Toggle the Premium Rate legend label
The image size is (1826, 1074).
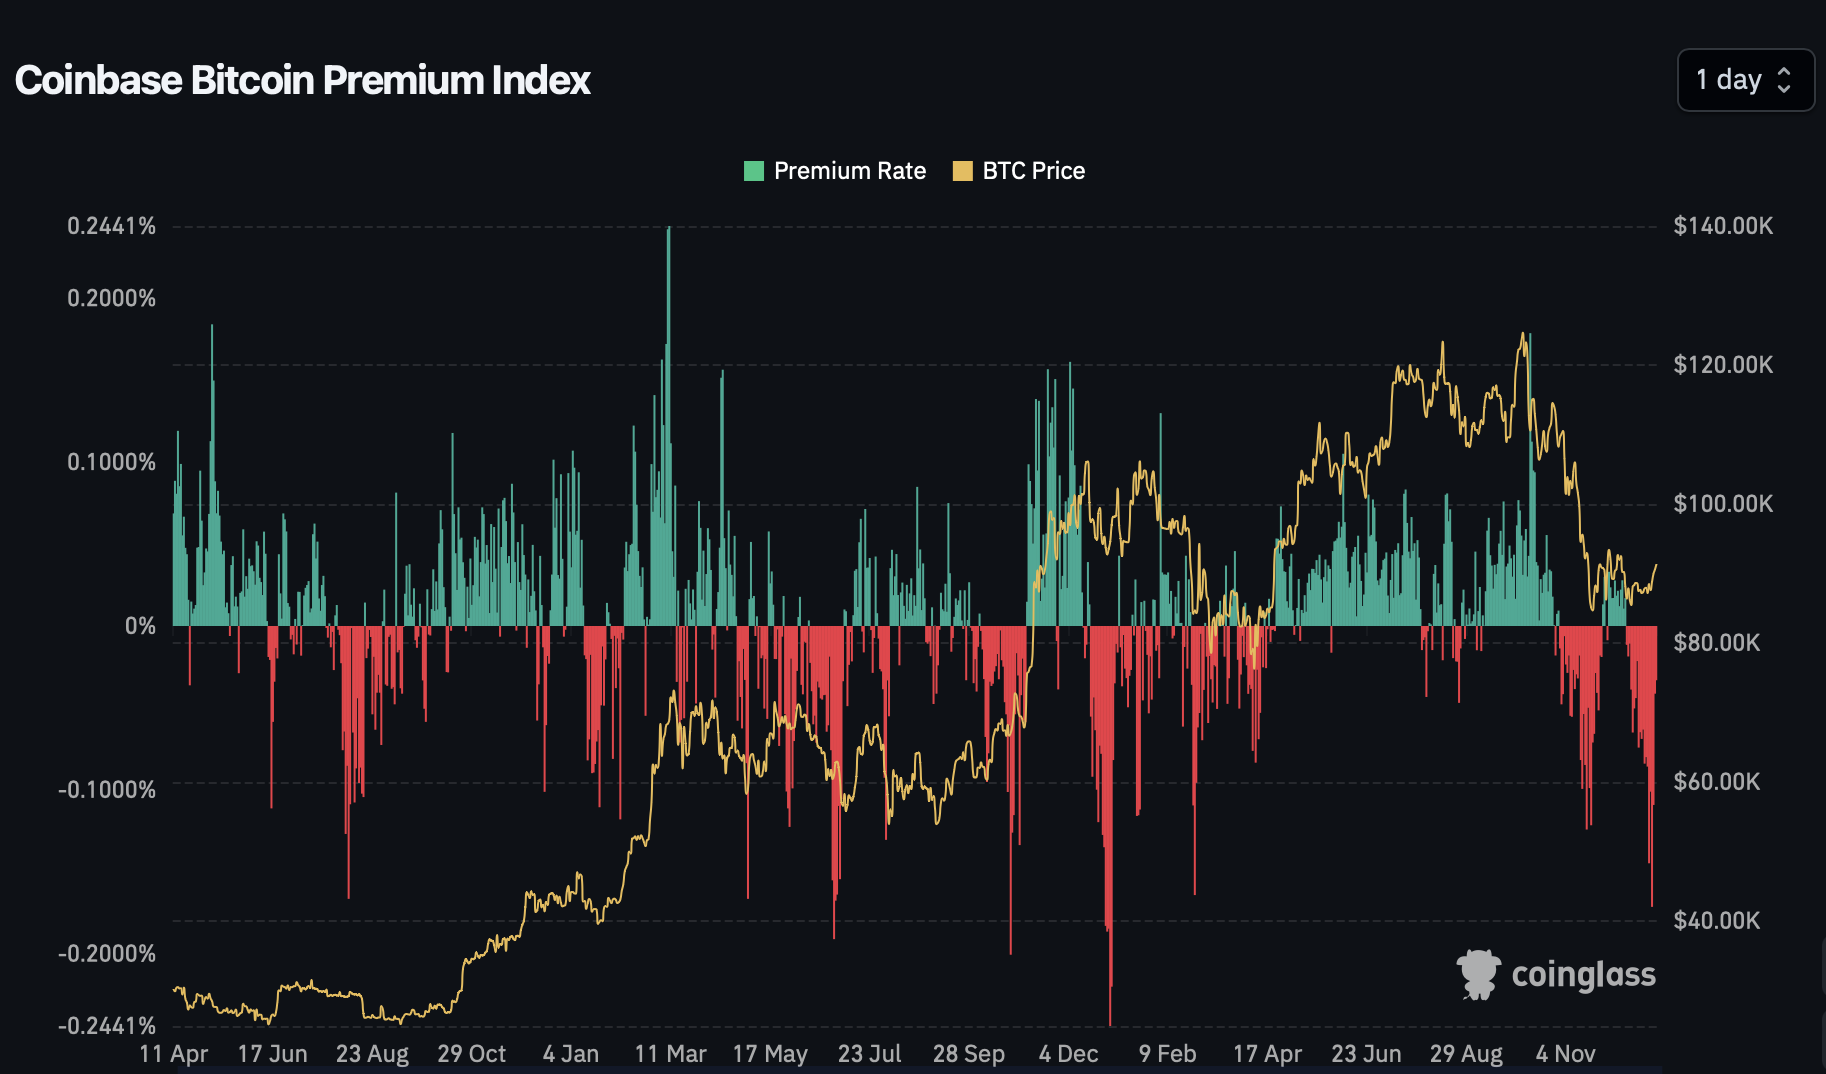click(849, 171)
